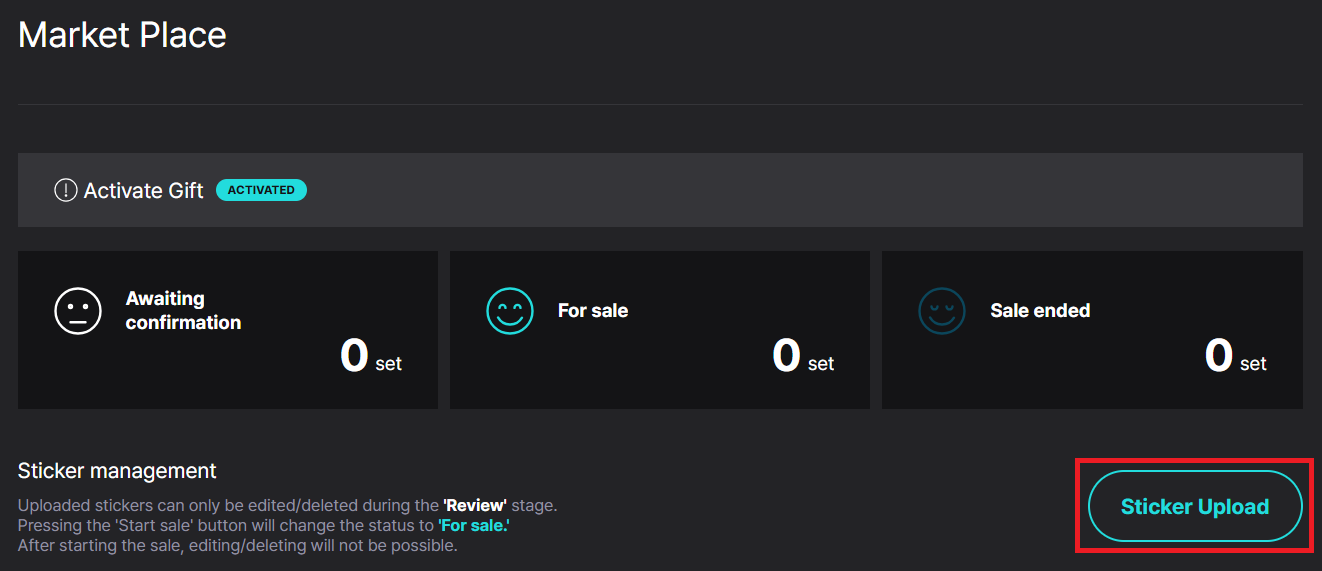Select the Activate Gift label
Viewport: 1322px width, 571px height.
(144, 190)
